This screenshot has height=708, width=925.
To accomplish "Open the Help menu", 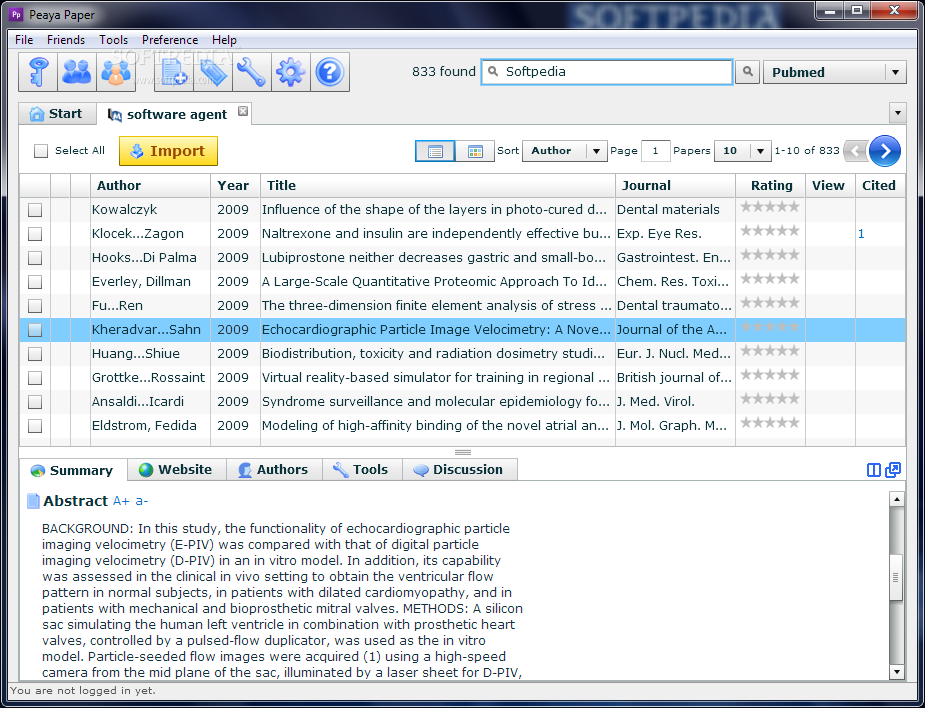I will pos(224,40).
